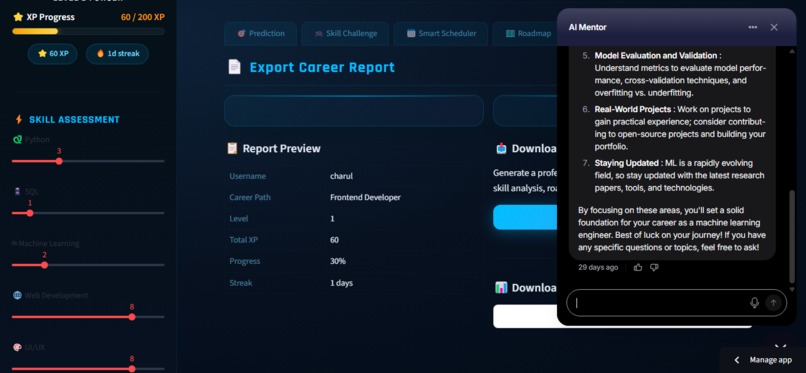Click the Python skill slider handle
This screenshot has height=373, width=806.
(59, 161)
